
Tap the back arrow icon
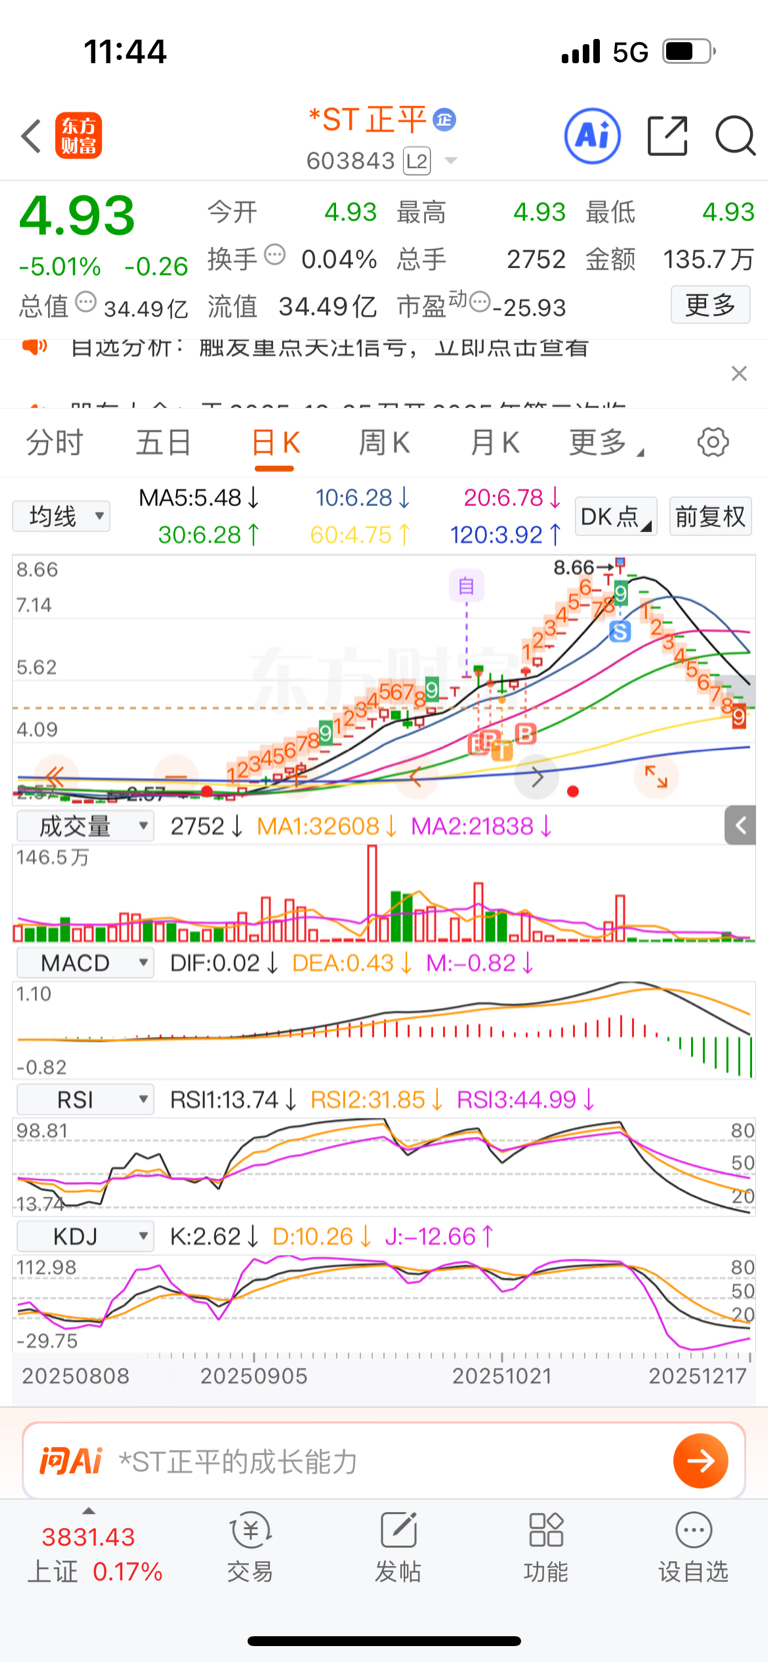[31, 136]
